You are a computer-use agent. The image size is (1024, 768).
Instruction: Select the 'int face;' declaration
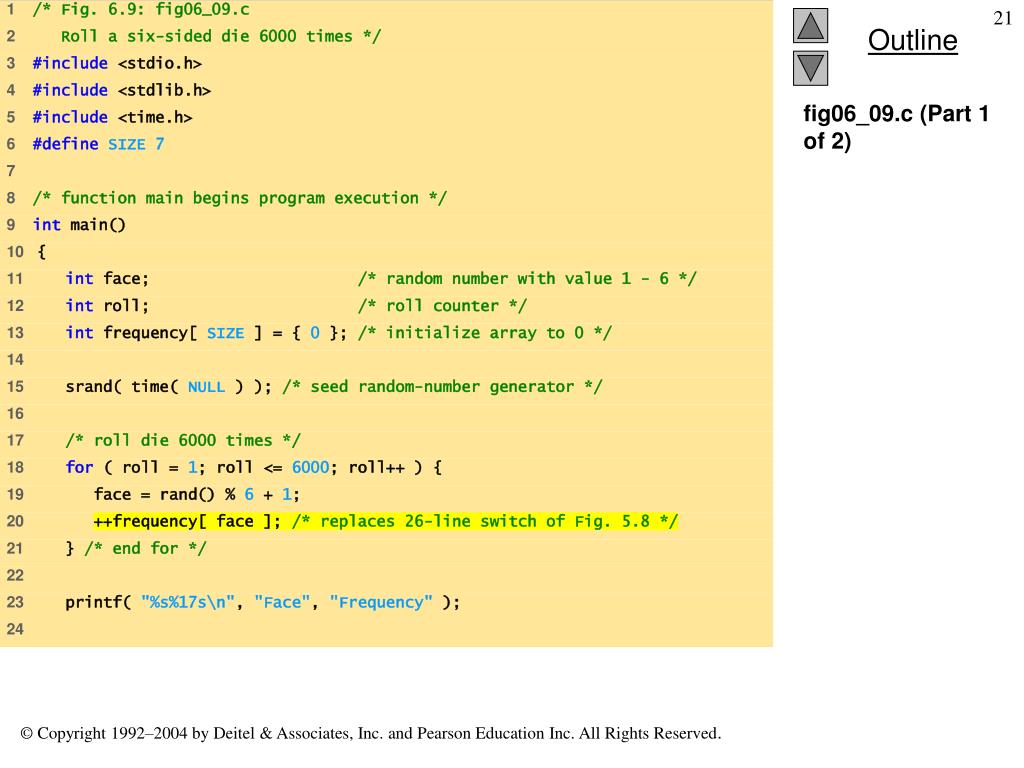coord(107,279)
